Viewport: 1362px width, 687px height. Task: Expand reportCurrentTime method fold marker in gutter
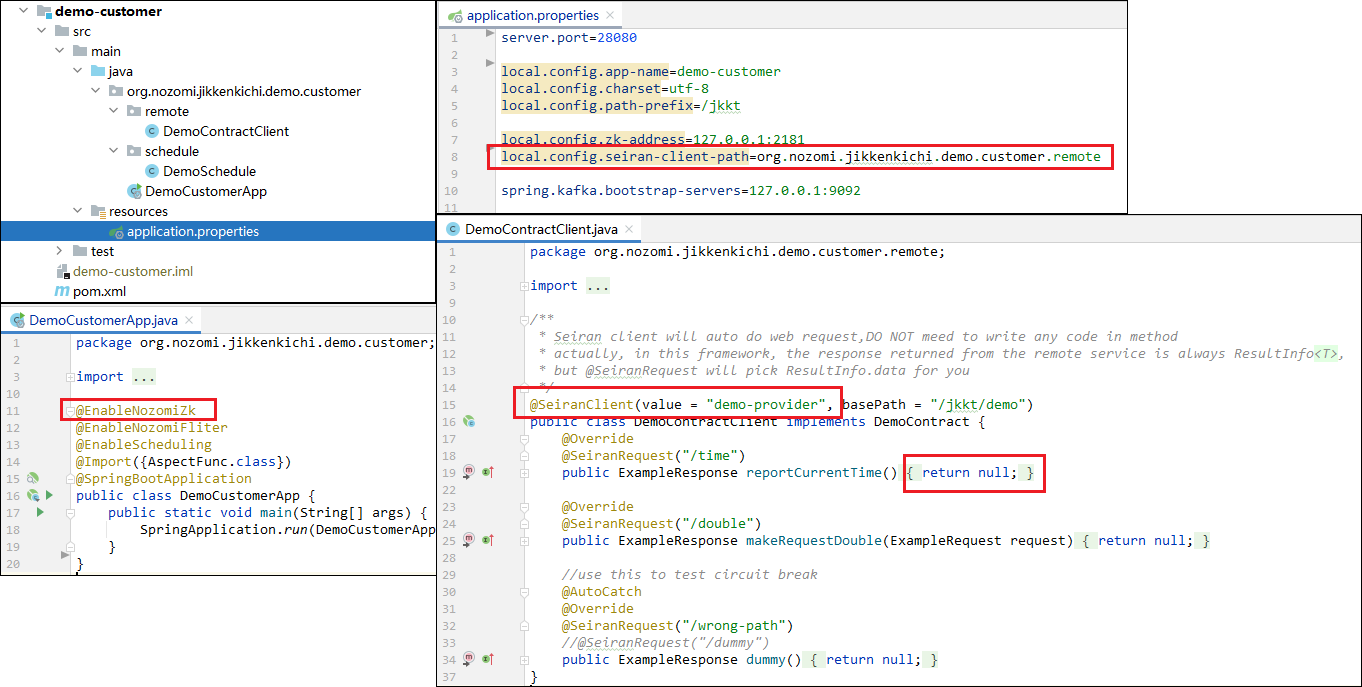click(x=525, y=472)
